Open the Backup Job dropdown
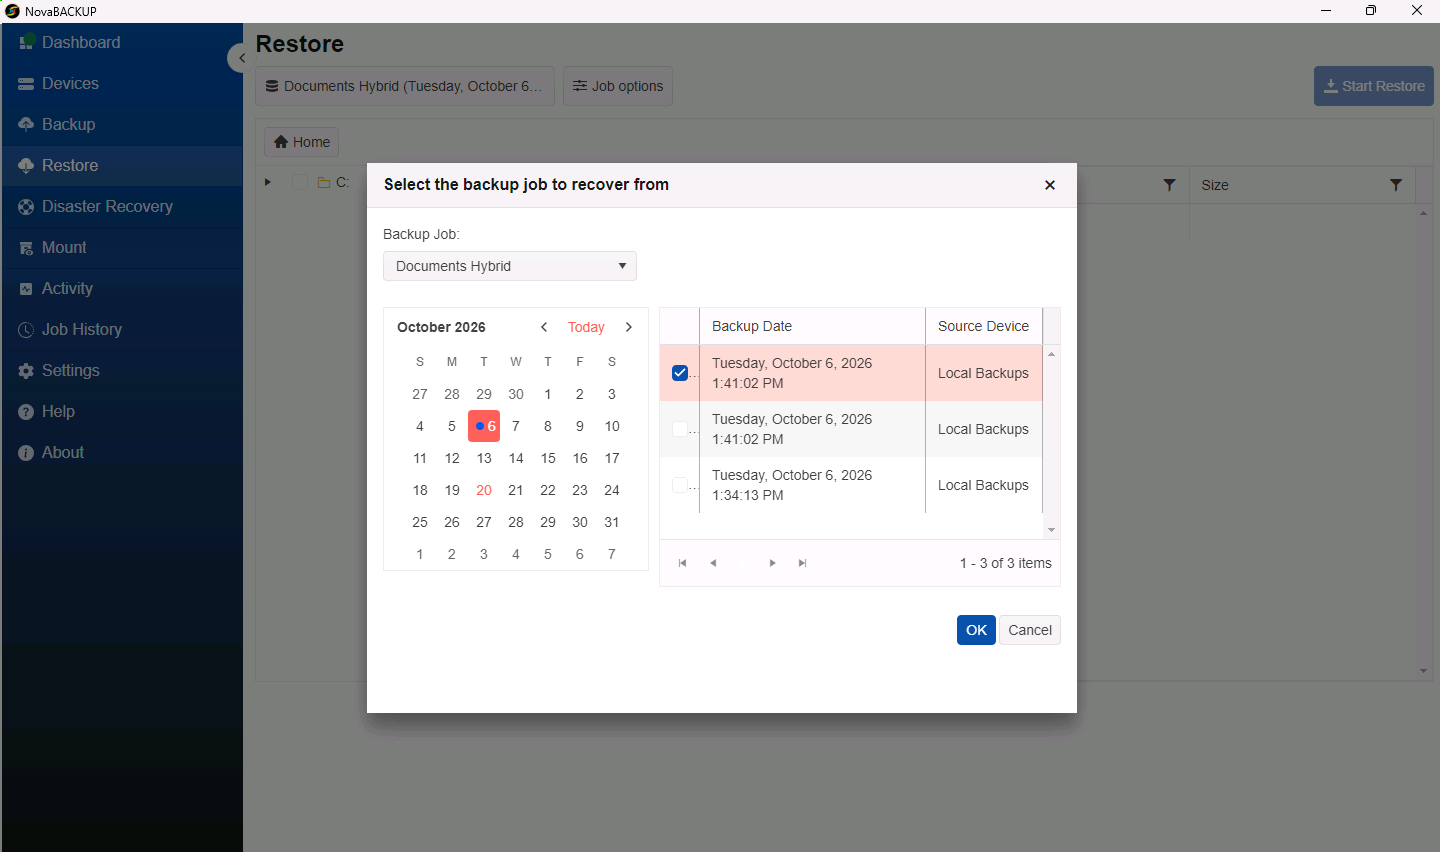This screenshot has height=852, width=1440. click(x=510, y=266)
